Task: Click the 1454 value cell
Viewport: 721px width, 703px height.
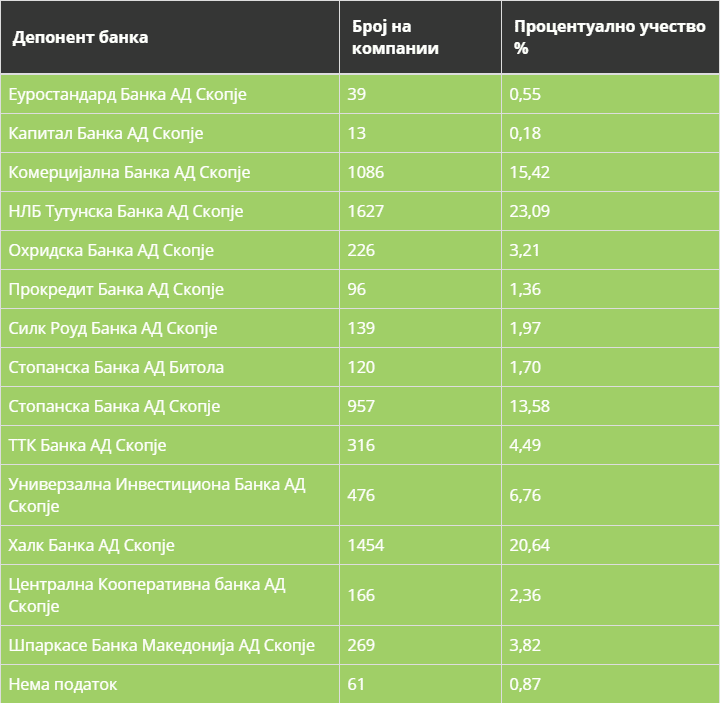Action: [x=420, y=545]
